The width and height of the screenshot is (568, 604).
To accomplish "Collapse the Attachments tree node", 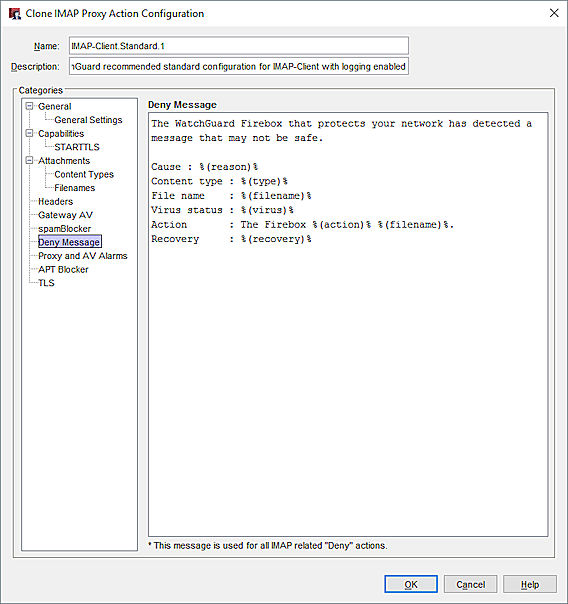I will (x=29, y=160).
